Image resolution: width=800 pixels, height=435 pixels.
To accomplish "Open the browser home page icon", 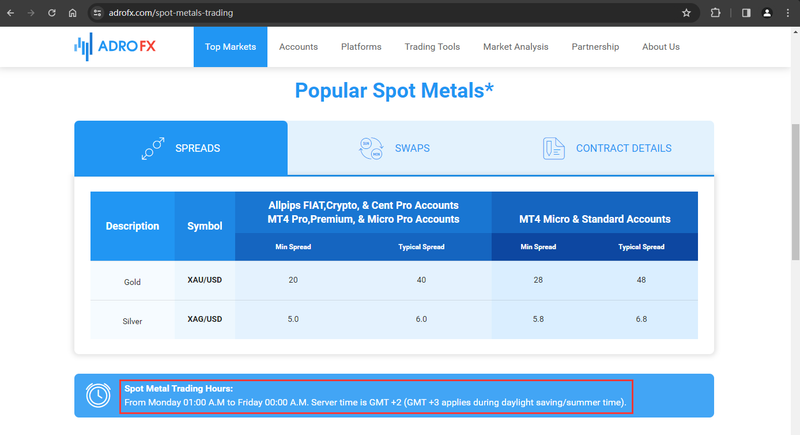I will point(72,13).
